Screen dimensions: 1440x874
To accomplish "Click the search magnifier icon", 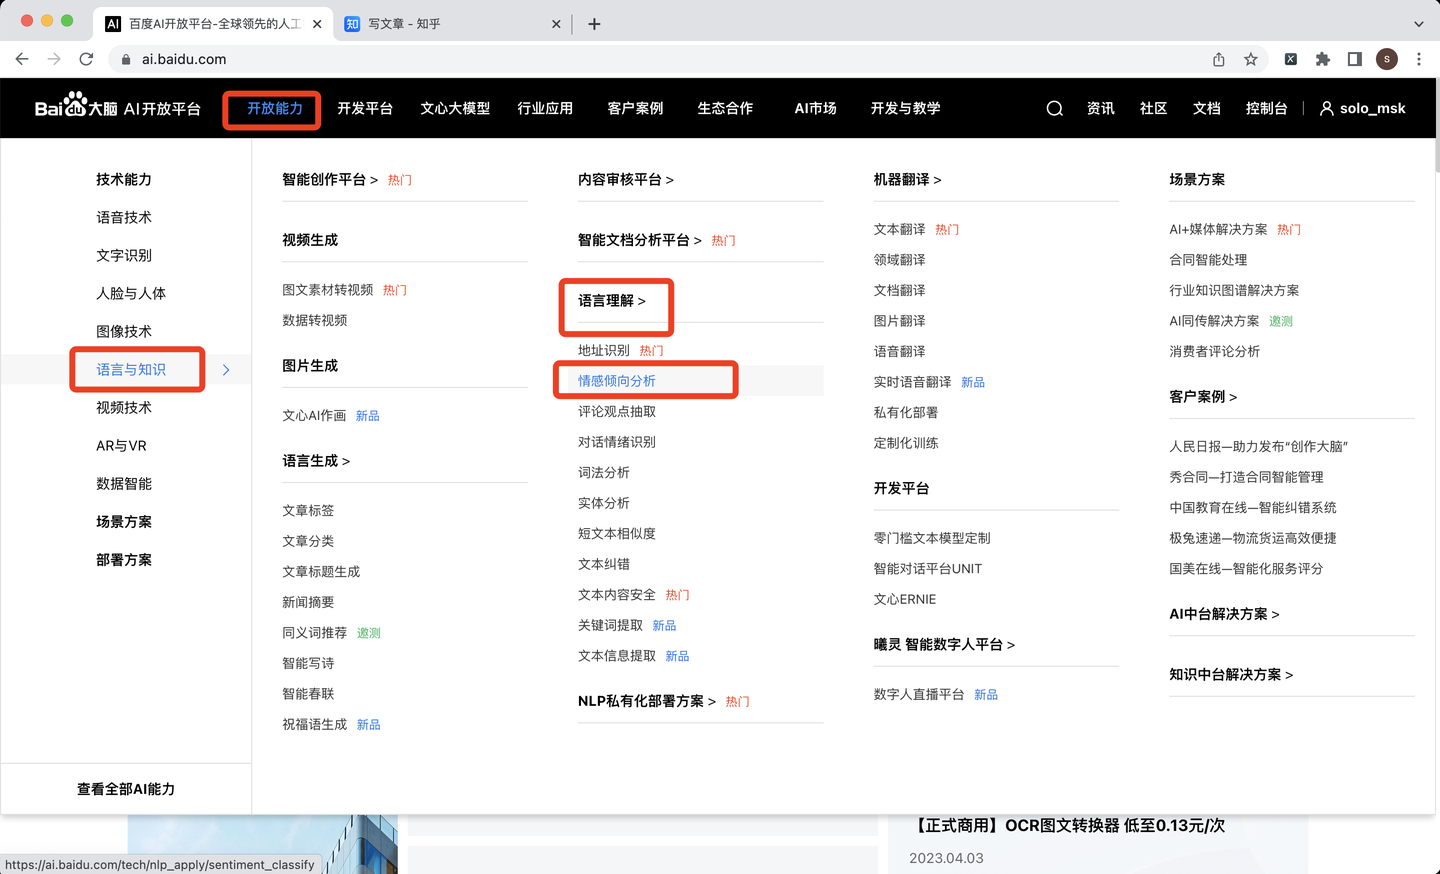I will 1053,108.
